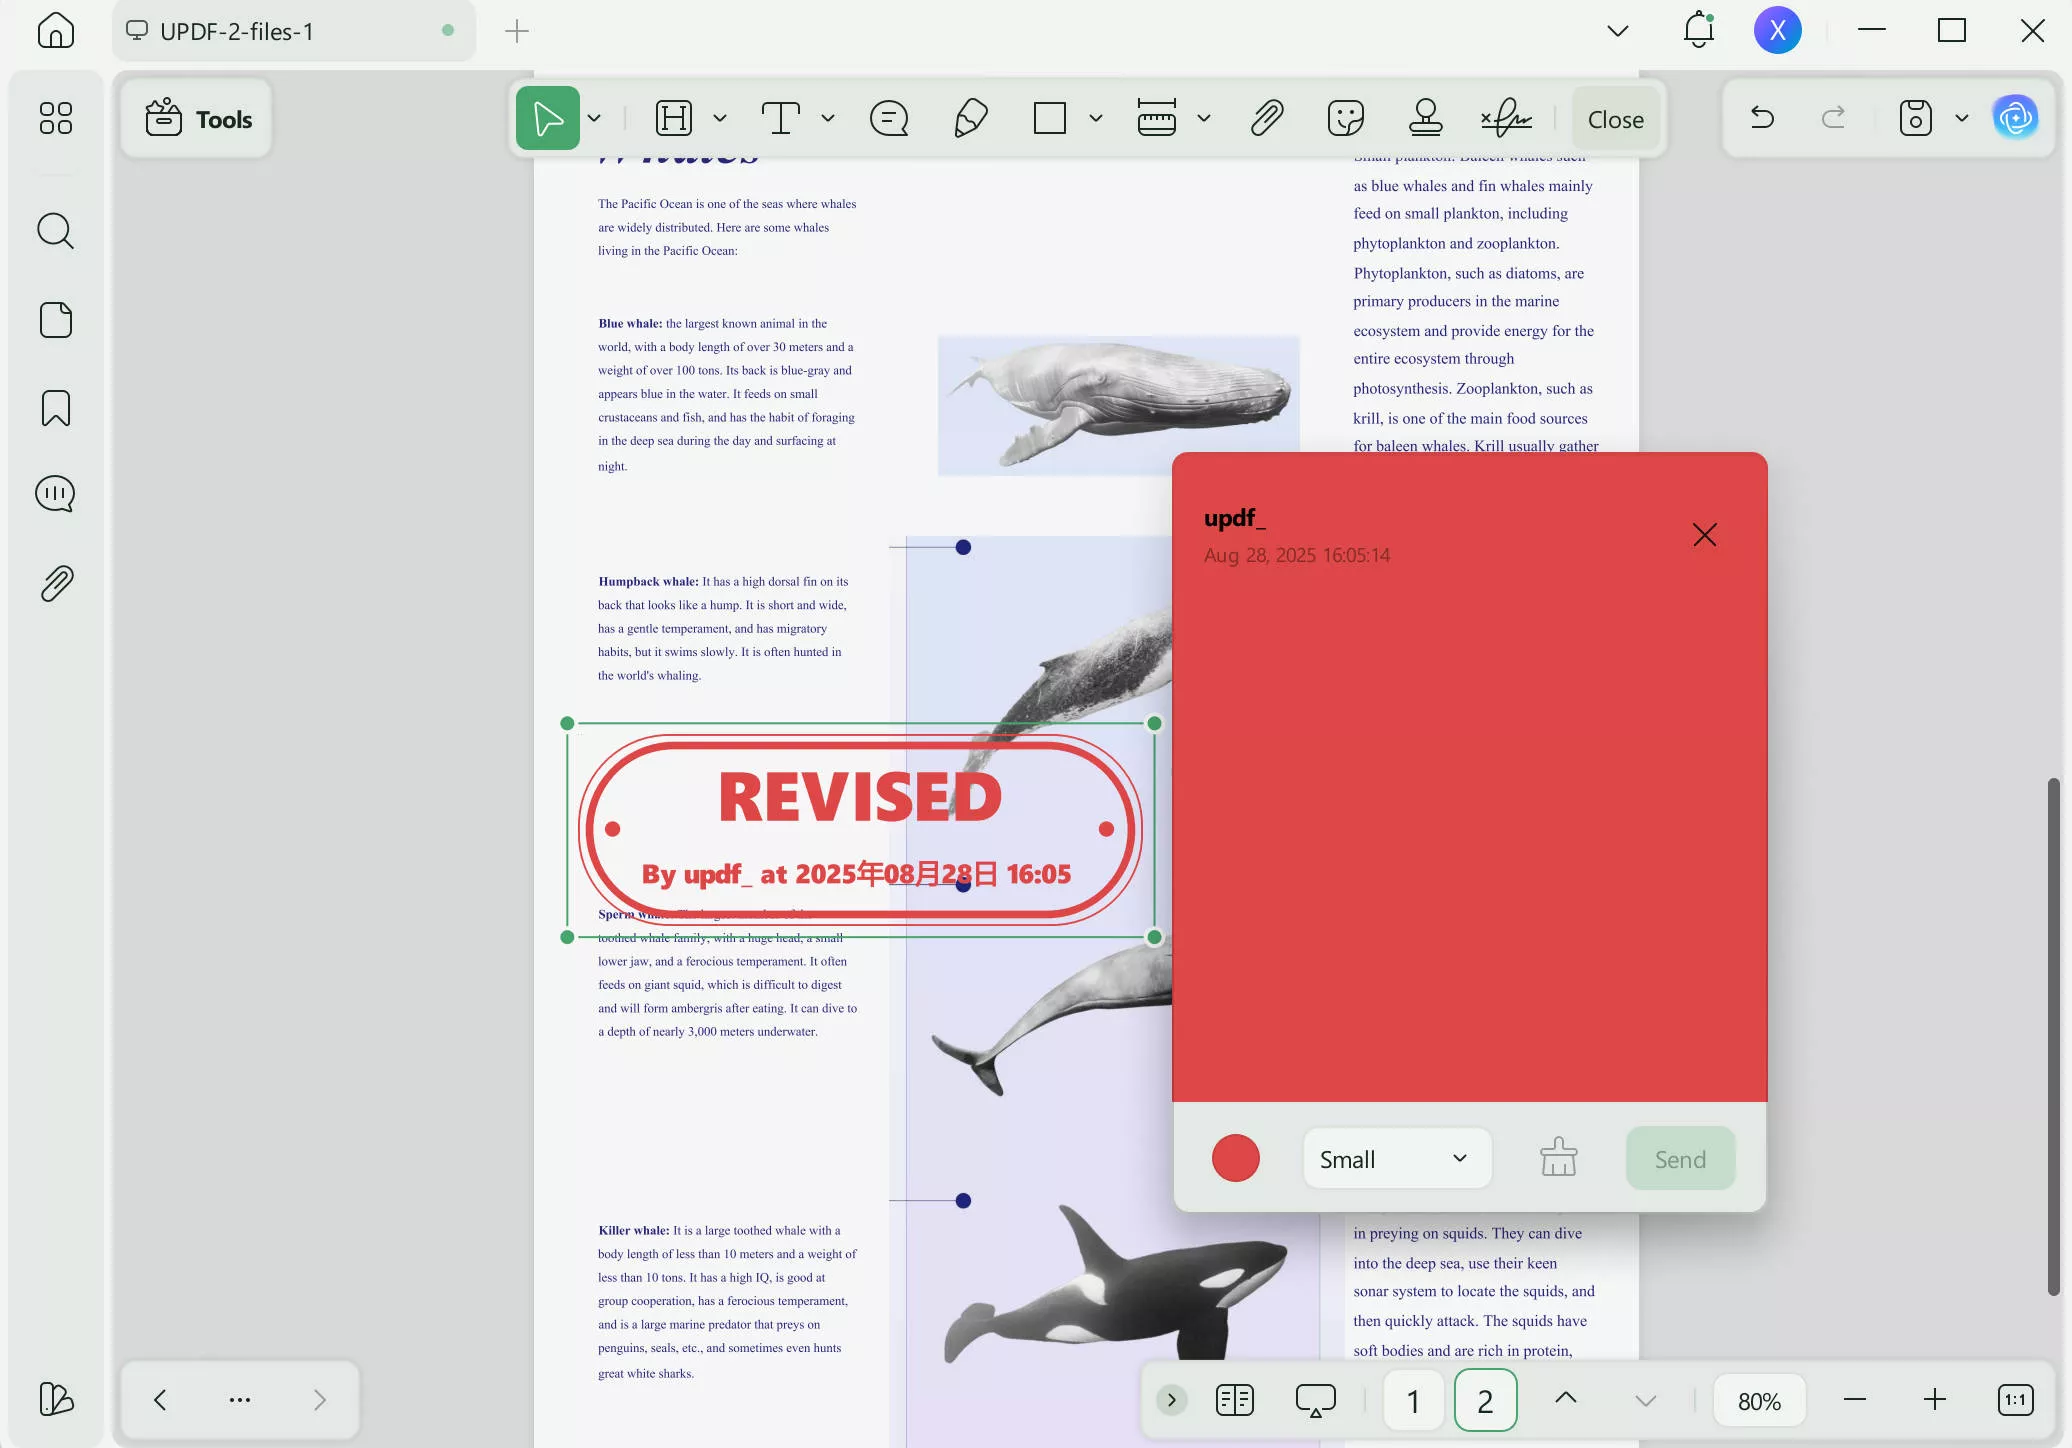Click the Attach file paperclip tool
The height and width of the screenshot is (1448, 2072).
[1267, 118]
